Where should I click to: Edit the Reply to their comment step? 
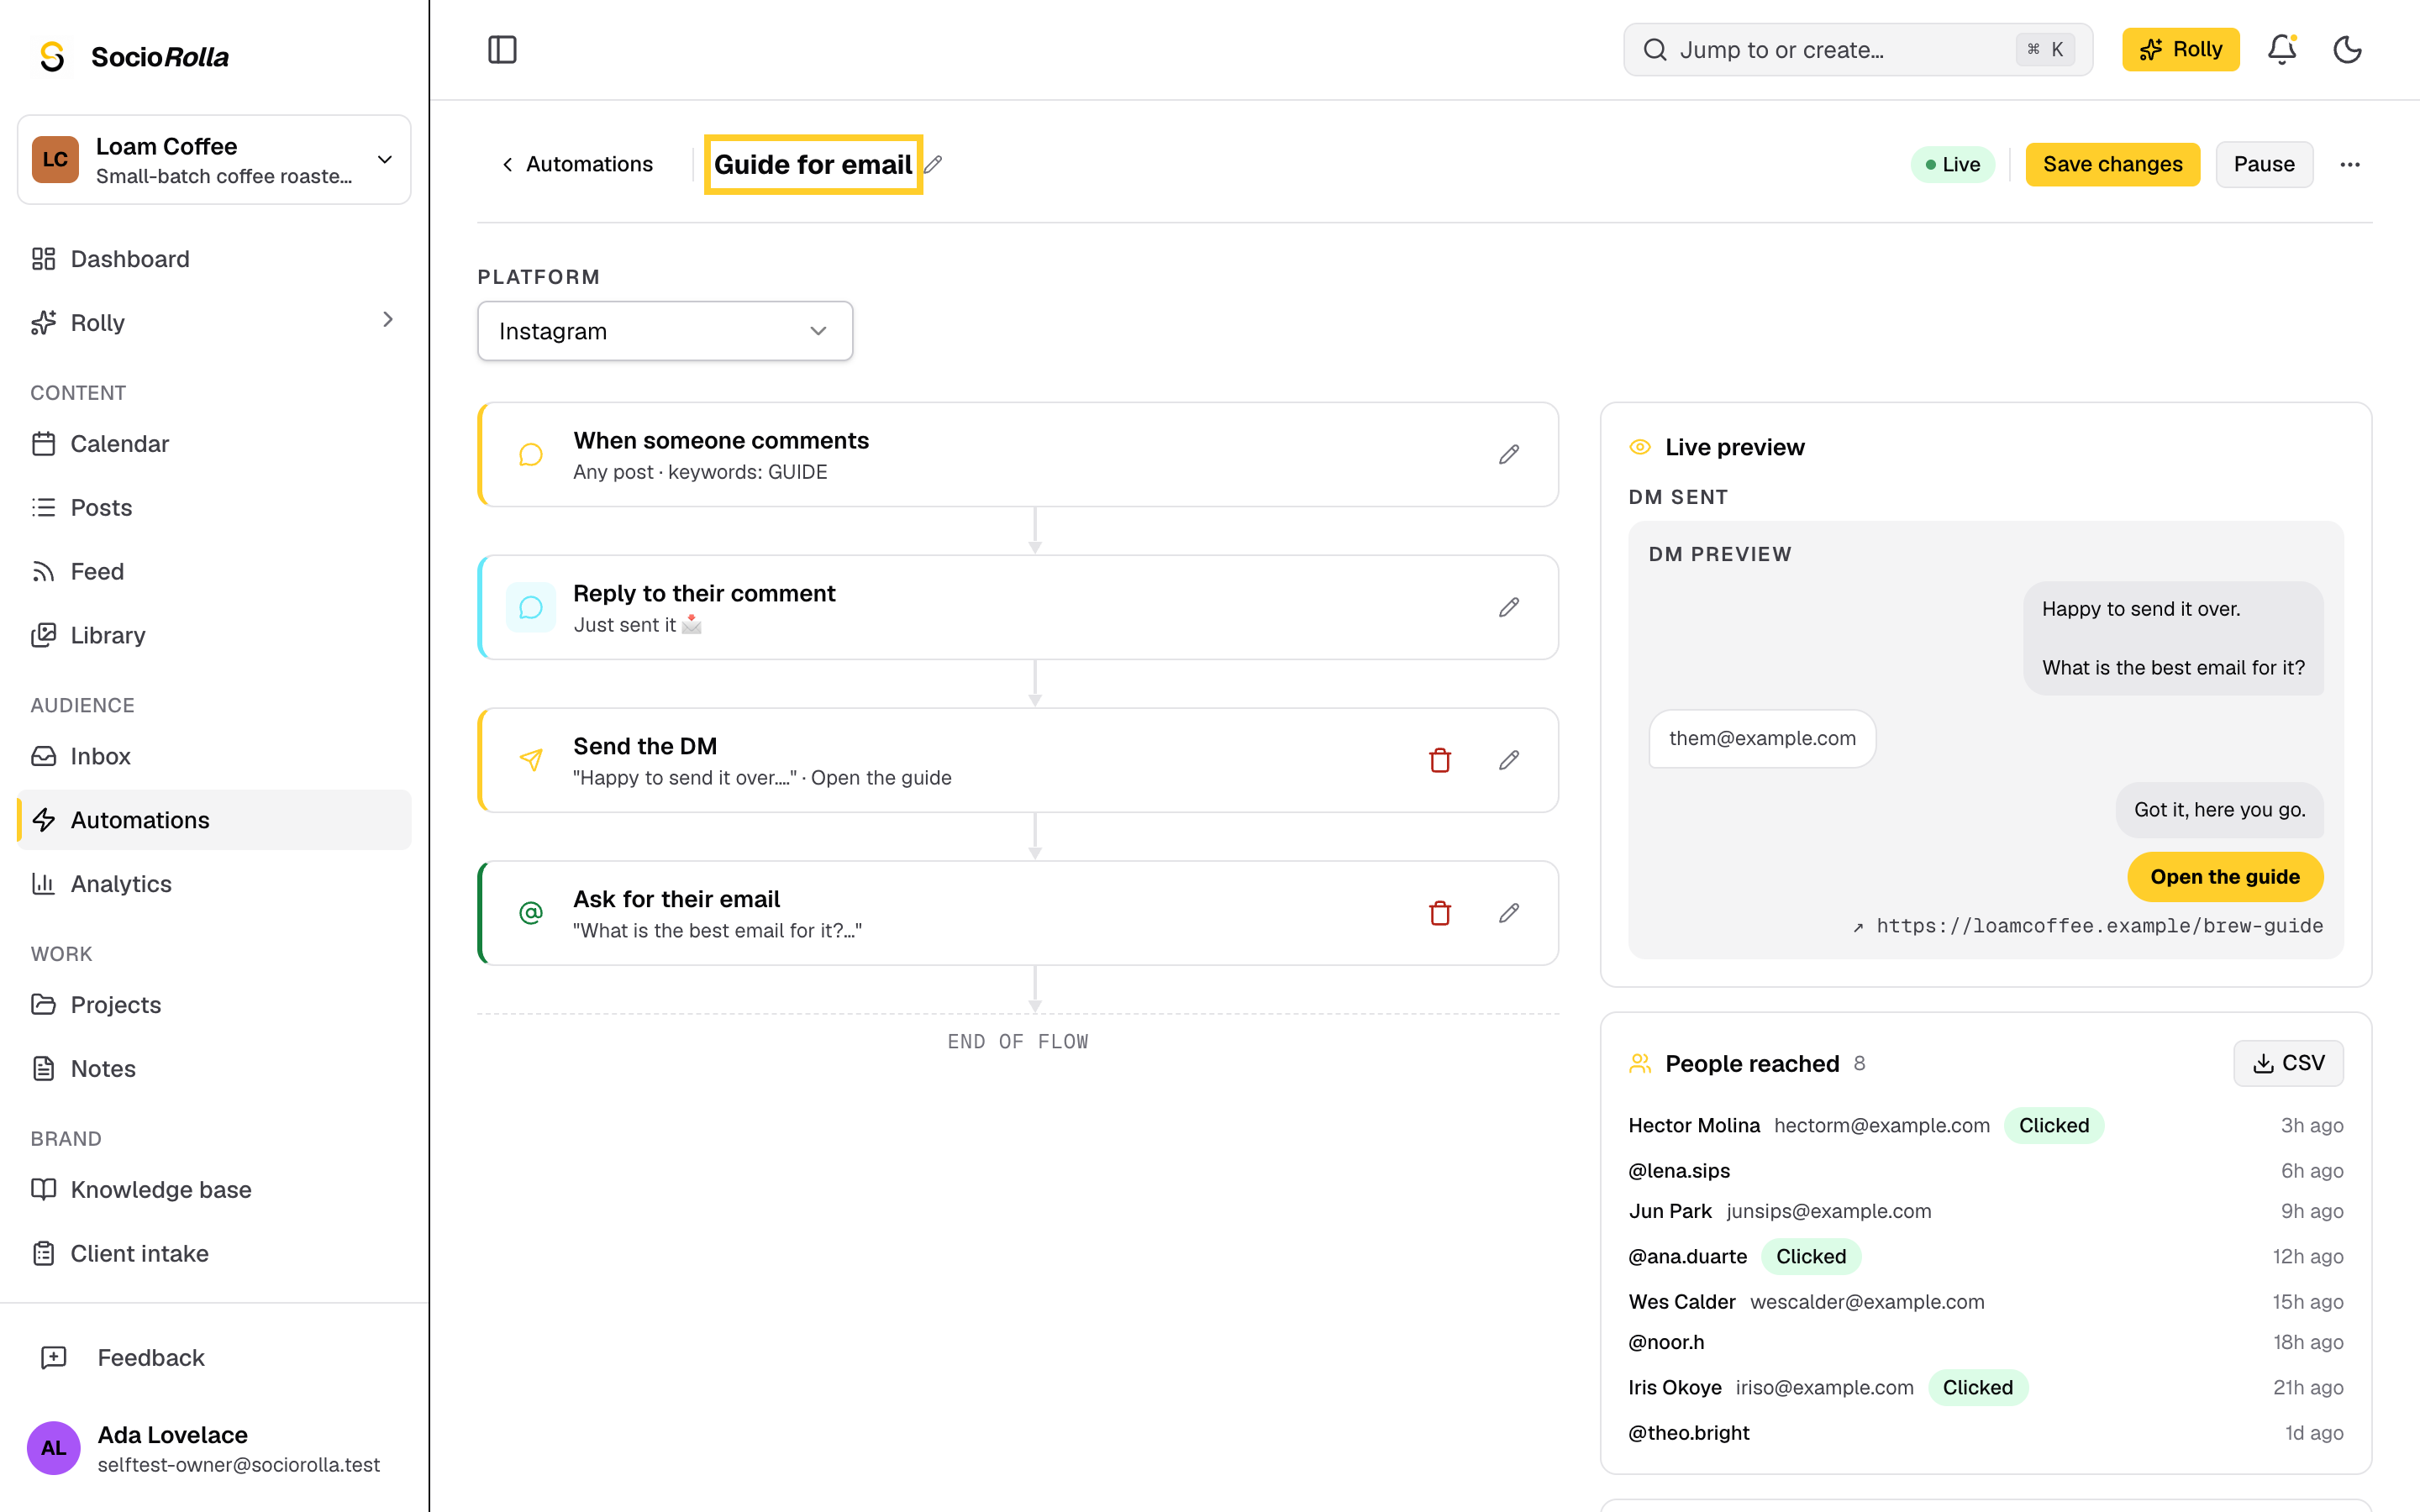coord(1509,607)
